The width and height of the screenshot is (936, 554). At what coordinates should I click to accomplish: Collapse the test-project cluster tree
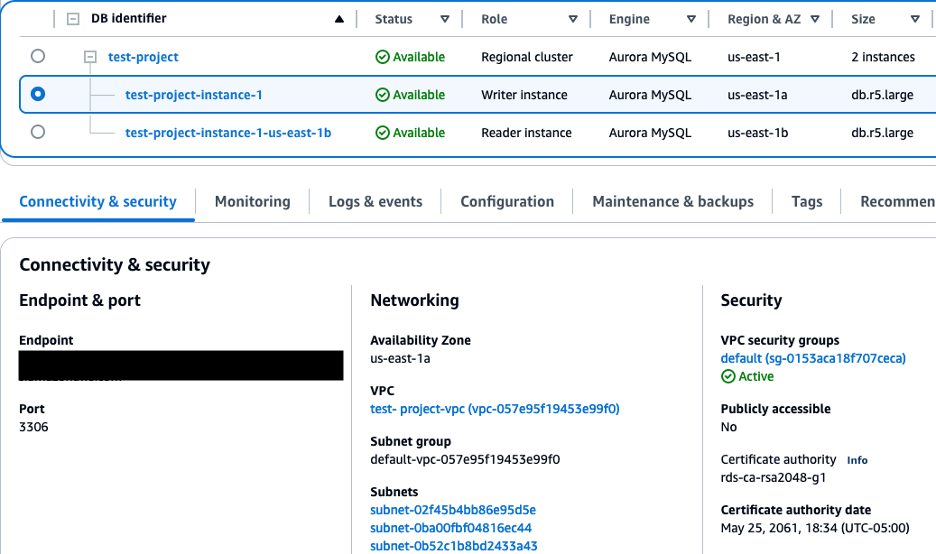click(x=90, y=57)
